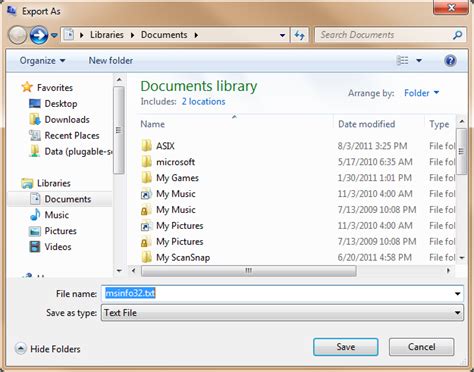Viewport: 474px width, 372px height.
Task: Open the address bar history dropdown
Action: (x=282, y=35)
